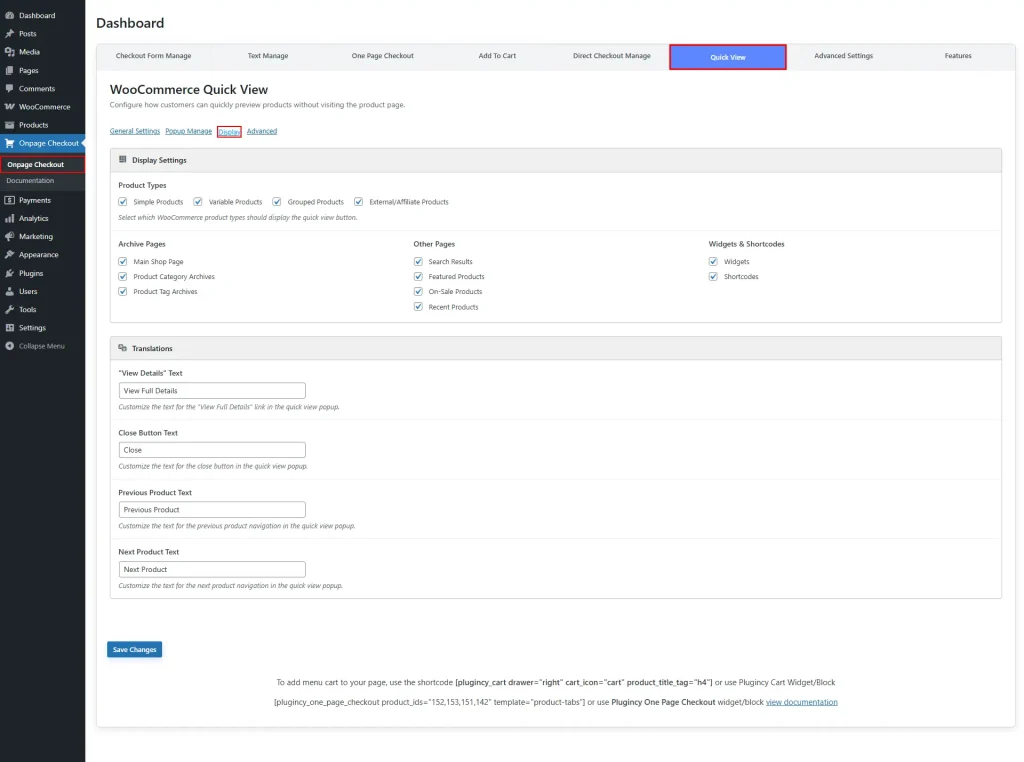
Task: Click the Appearance paintbrush icon
Action: pyautogui.click(x=10, y=255)
